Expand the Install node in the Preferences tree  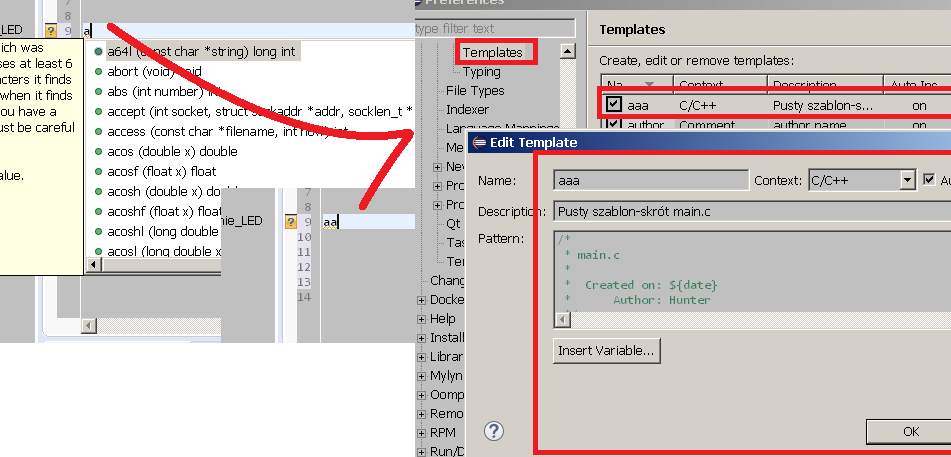(422, 338)
